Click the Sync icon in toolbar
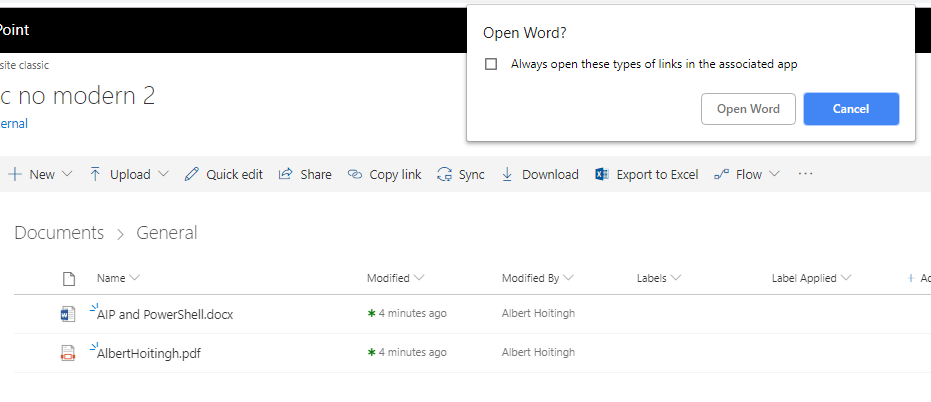Screen dimensions: 931x402 [444, 174]
